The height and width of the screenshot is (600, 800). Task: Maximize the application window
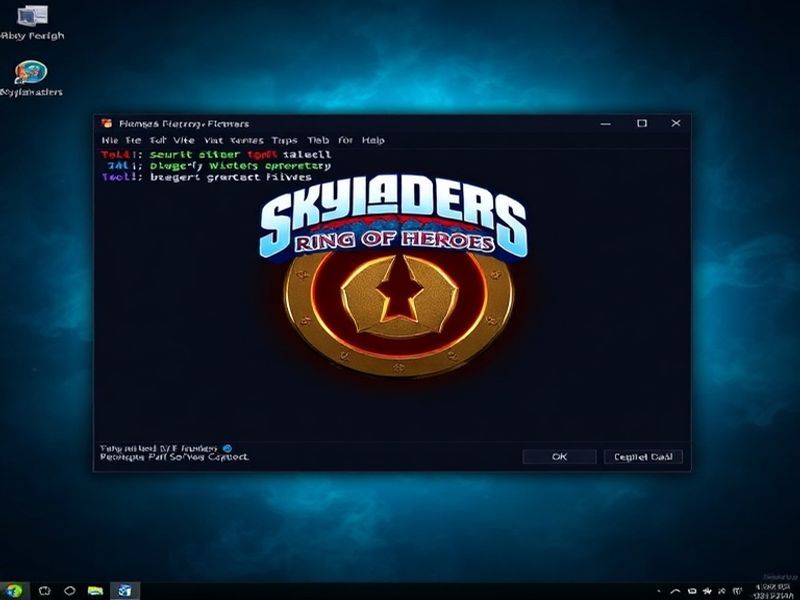click(x=642, y=123)
